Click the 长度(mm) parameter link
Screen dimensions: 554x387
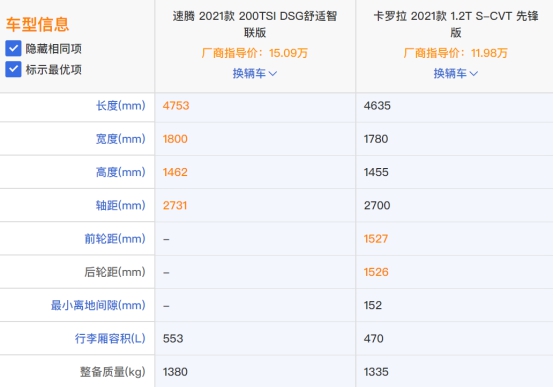click(120, 106)
